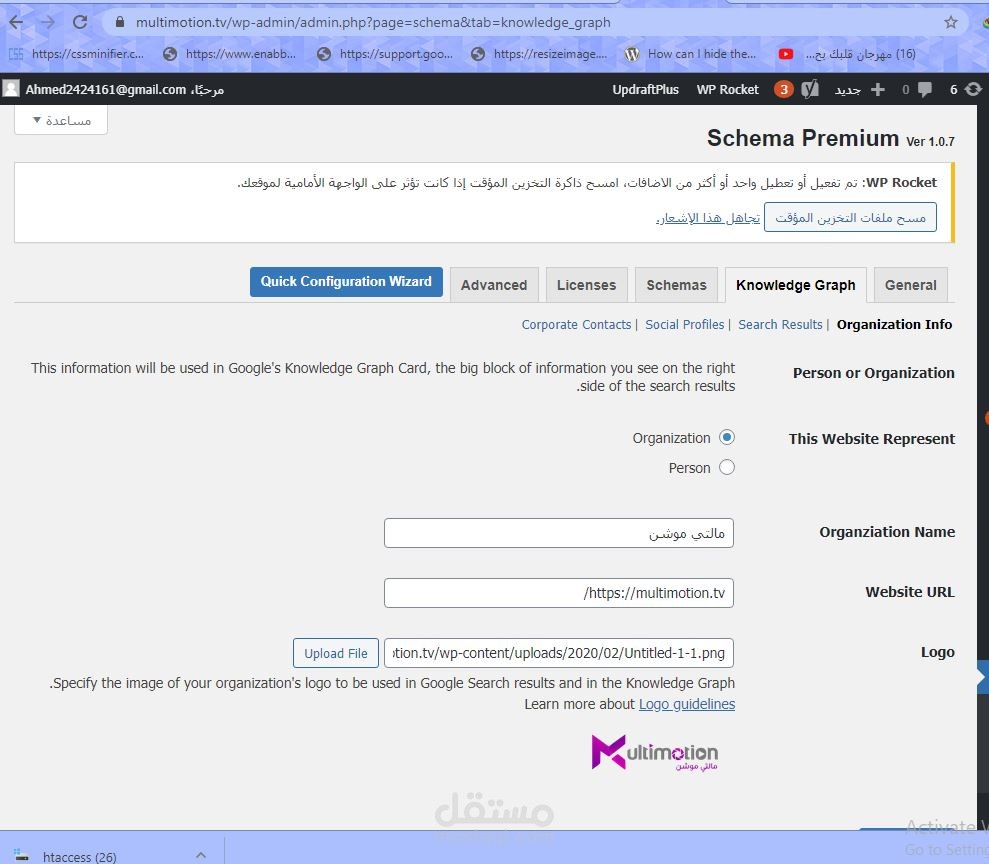Open the YouTube bookmark icon
This screenshot has width=989, height=864.
785,54
